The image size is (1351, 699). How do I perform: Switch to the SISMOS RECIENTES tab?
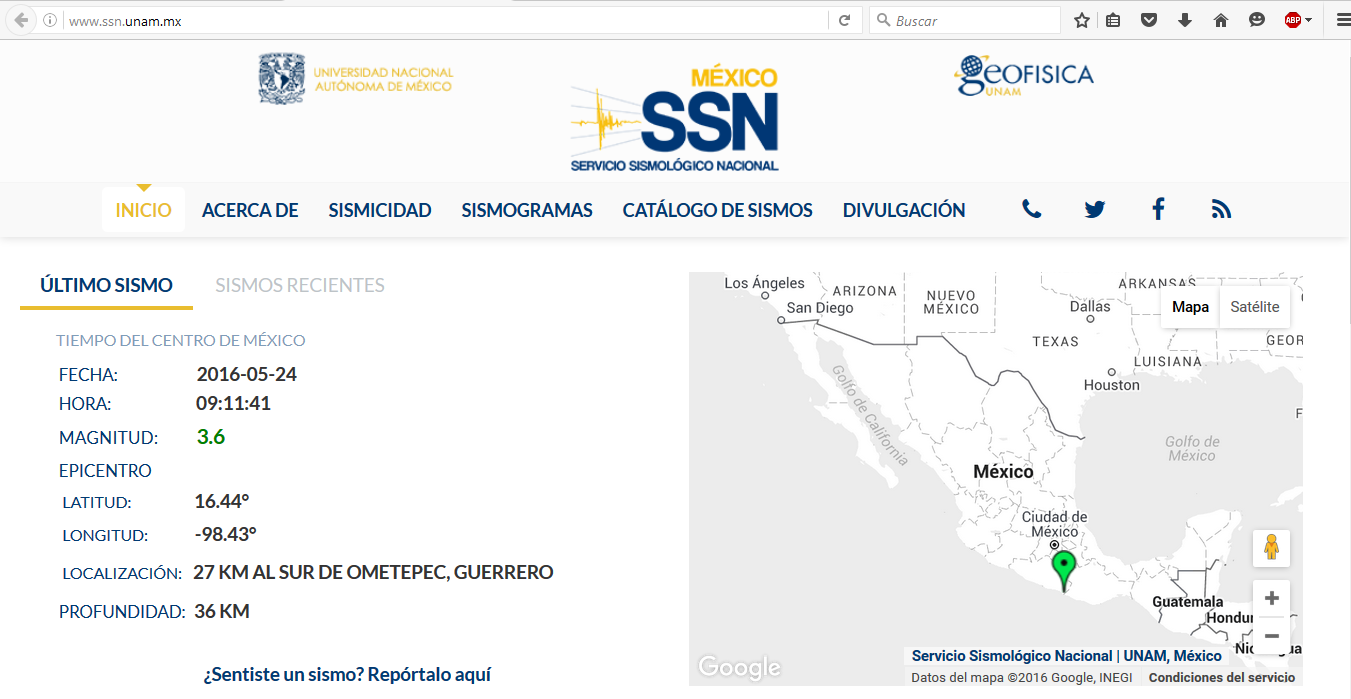pos(299,285)
